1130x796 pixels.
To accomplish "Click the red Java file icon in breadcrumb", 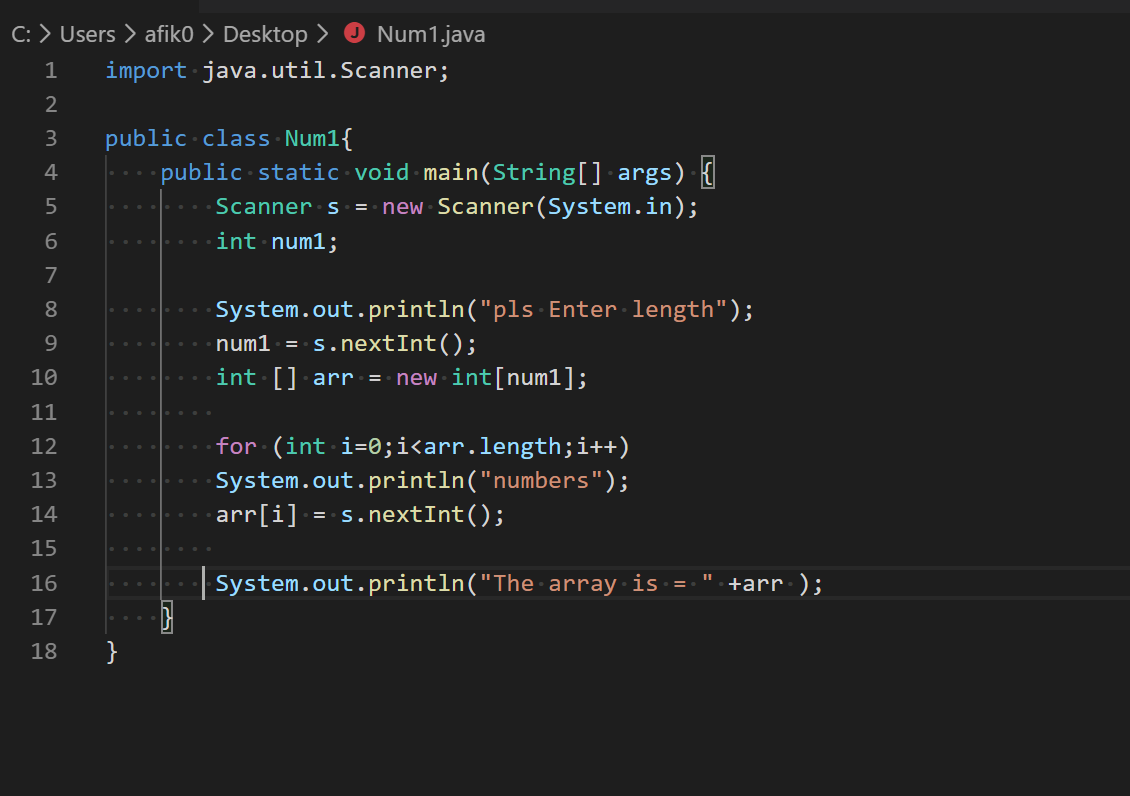I will [x=354, y=34].
